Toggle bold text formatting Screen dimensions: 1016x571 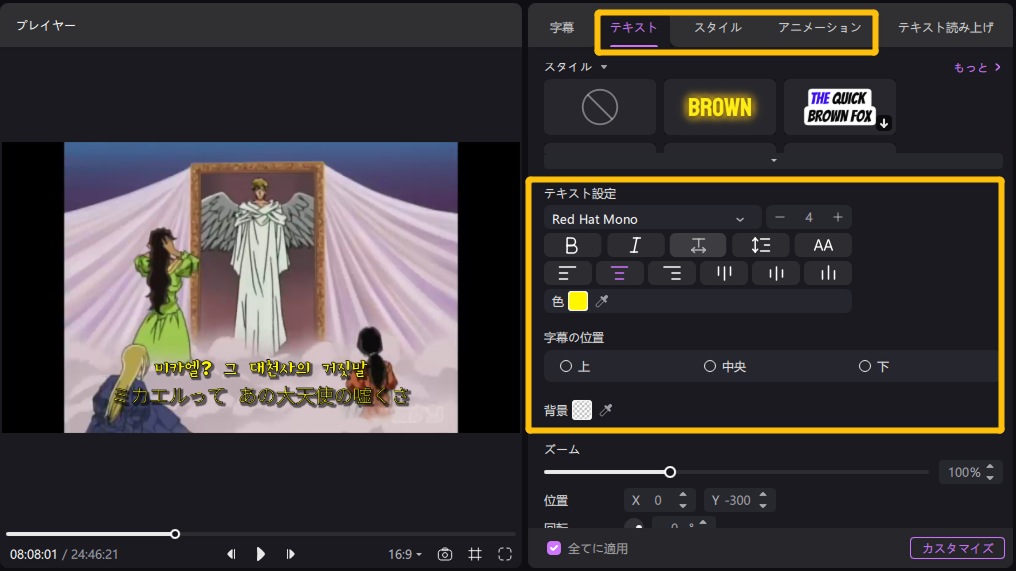pos(571,246)
